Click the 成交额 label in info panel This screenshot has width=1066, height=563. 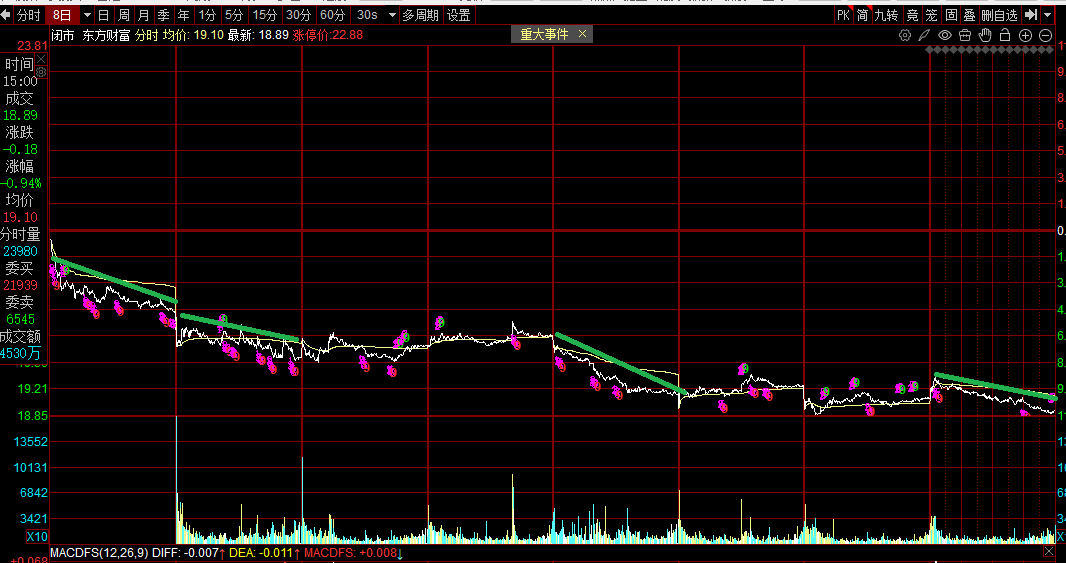pyautogui.click(x=20, y=336)
